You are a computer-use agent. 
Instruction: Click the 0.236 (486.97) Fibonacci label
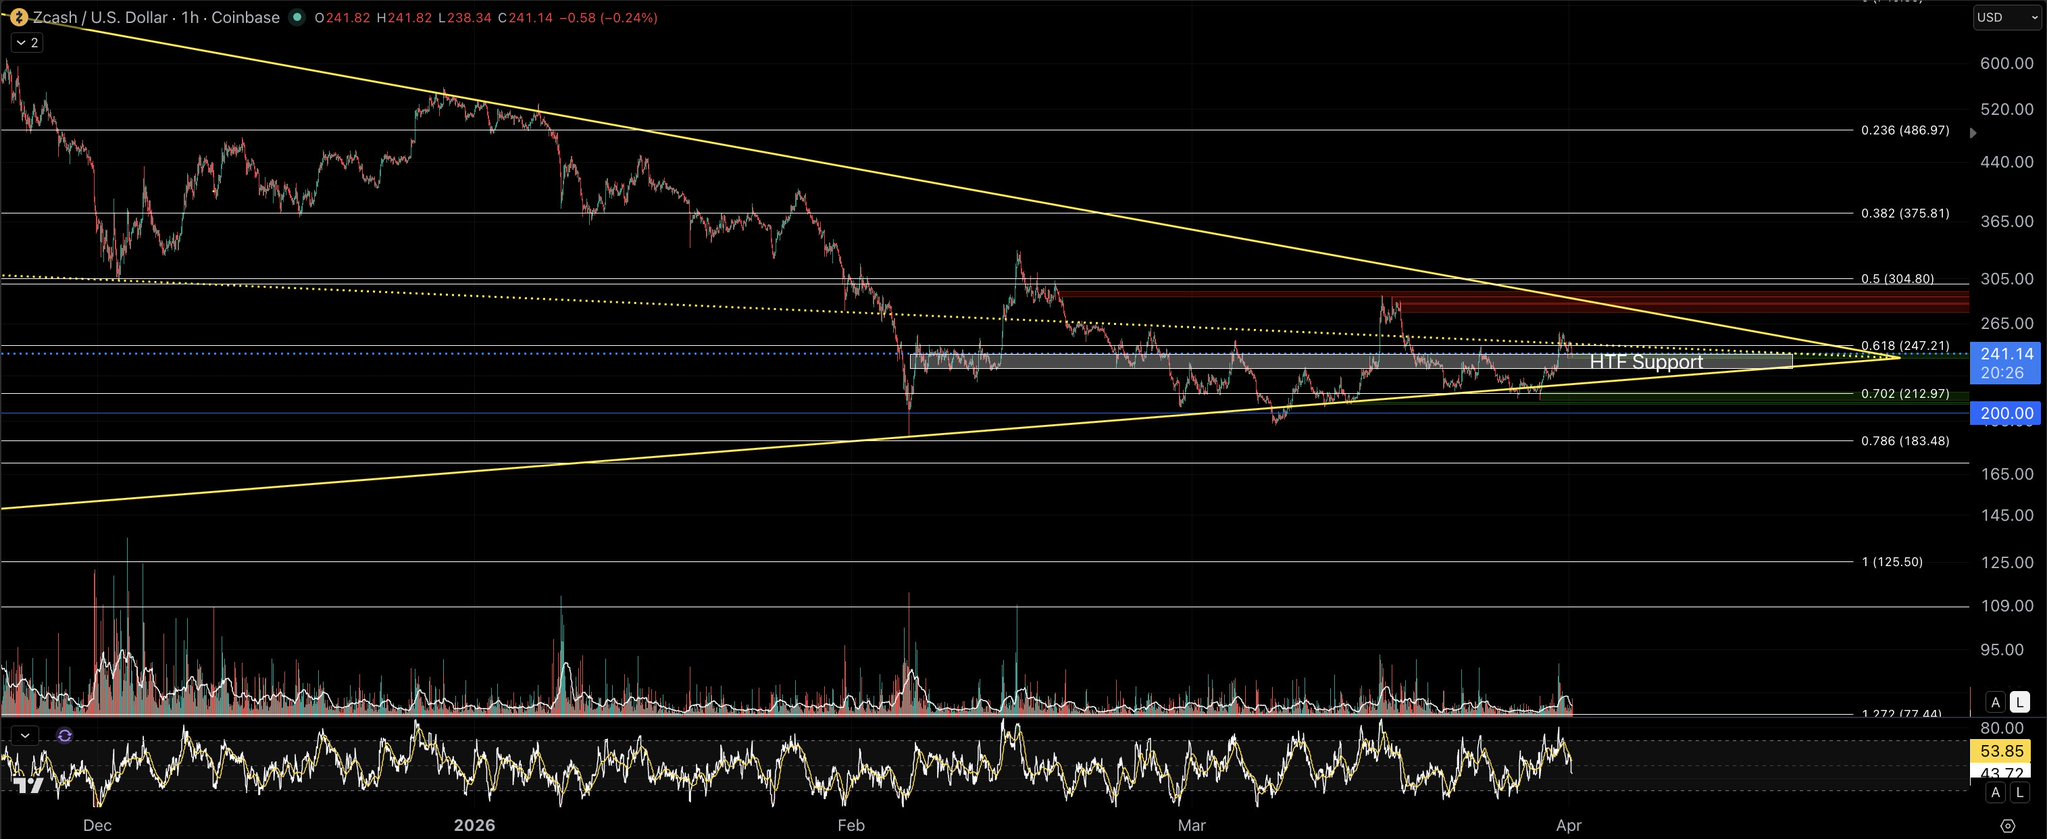tap(1905, 130)
